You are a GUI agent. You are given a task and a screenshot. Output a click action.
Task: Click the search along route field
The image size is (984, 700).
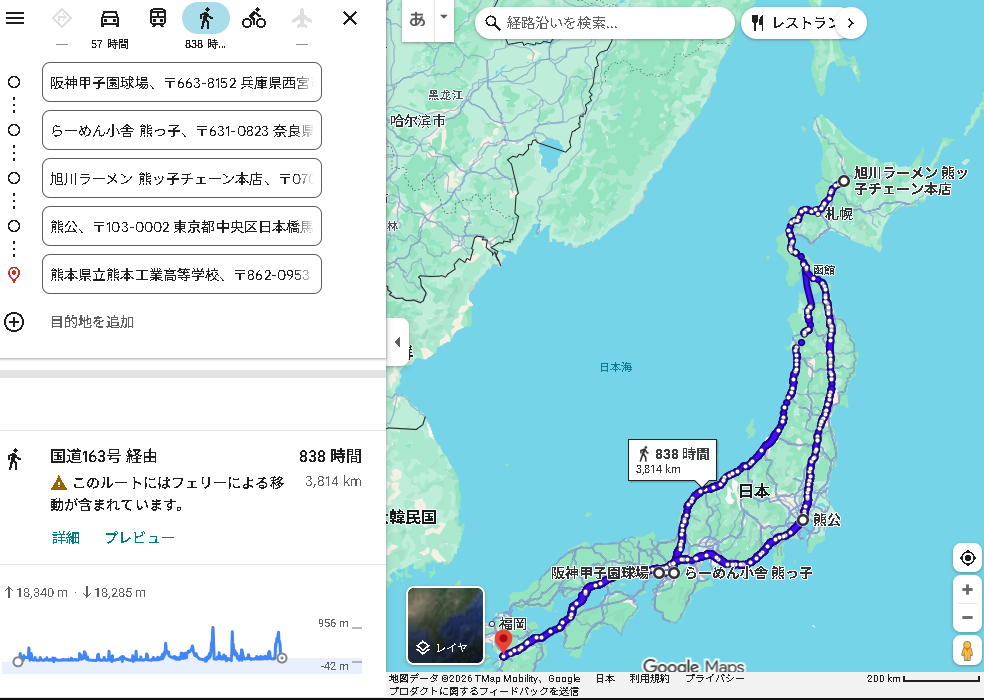point(610,22)
